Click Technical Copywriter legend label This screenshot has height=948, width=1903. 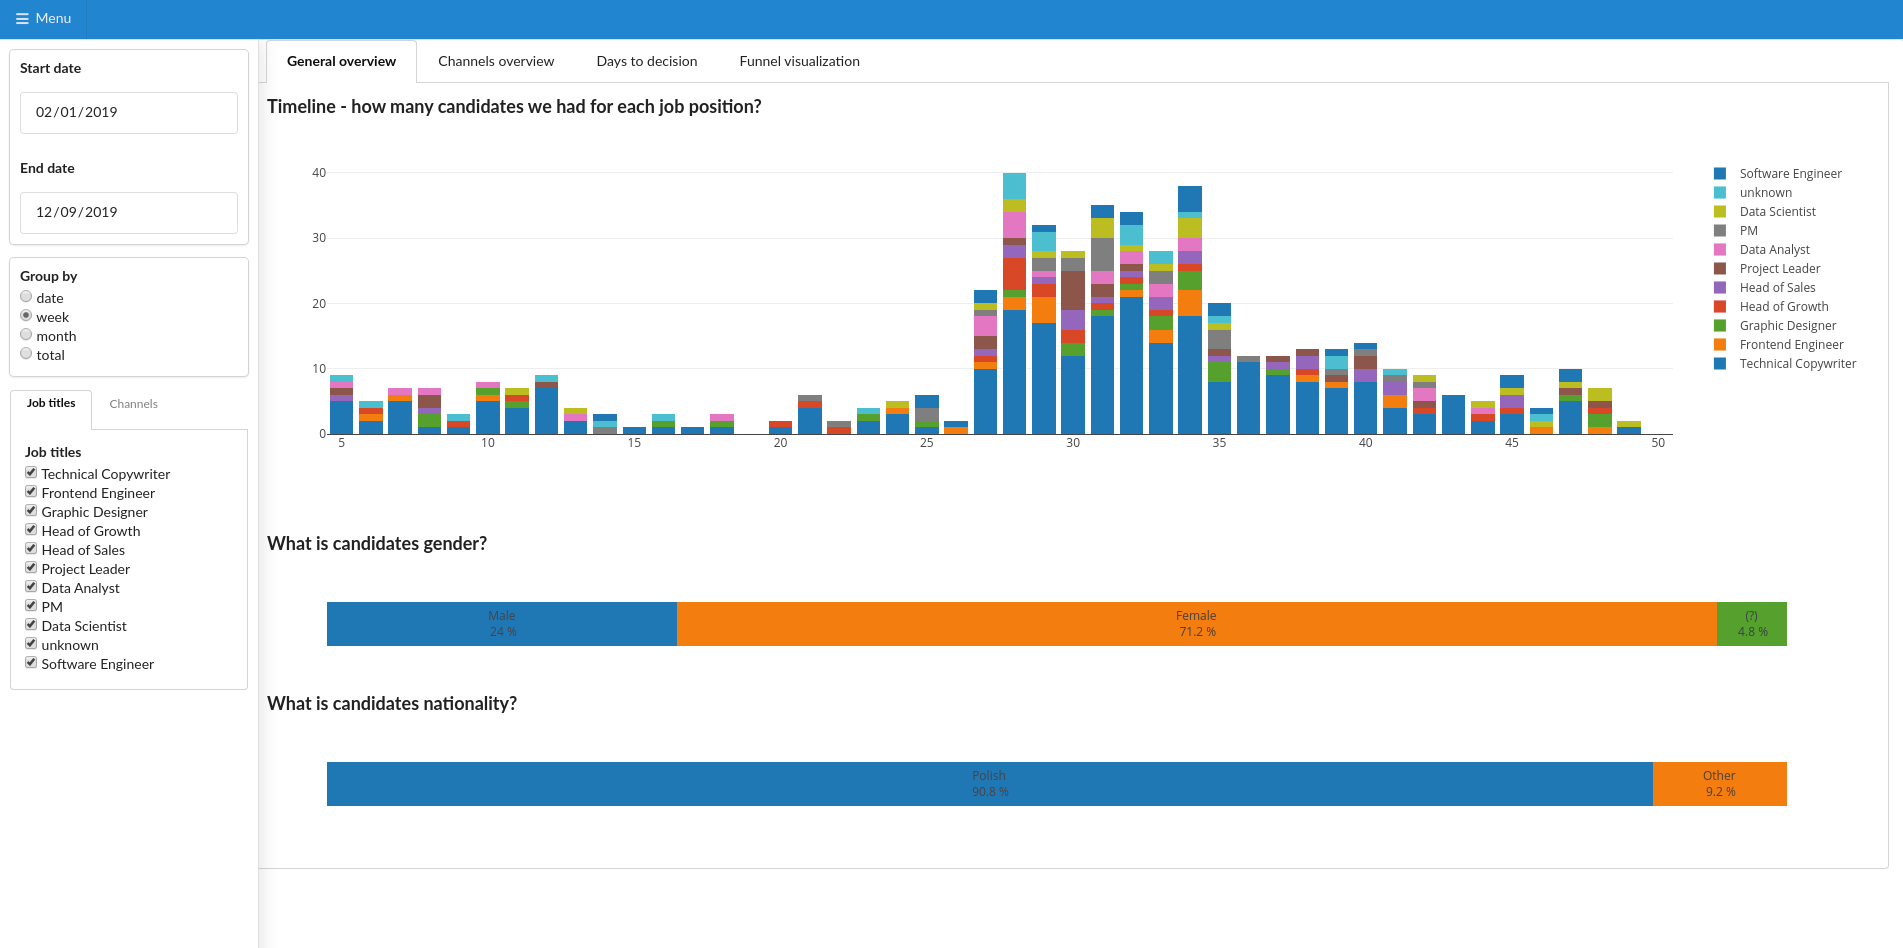pyautogui.click(x=1798, y=364)
